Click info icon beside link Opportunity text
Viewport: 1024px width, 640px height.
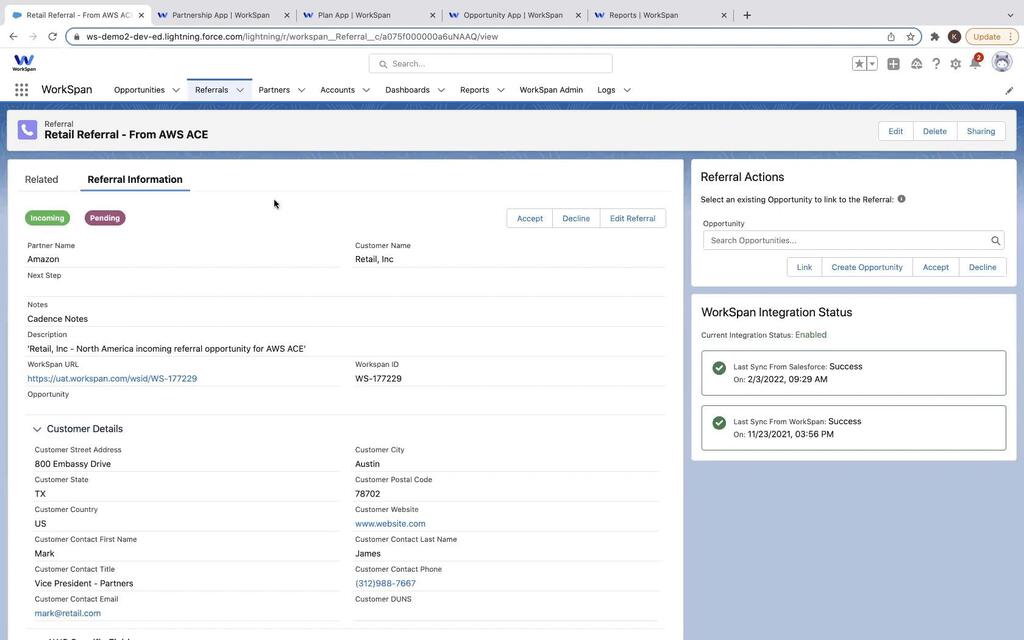[901, 199]
